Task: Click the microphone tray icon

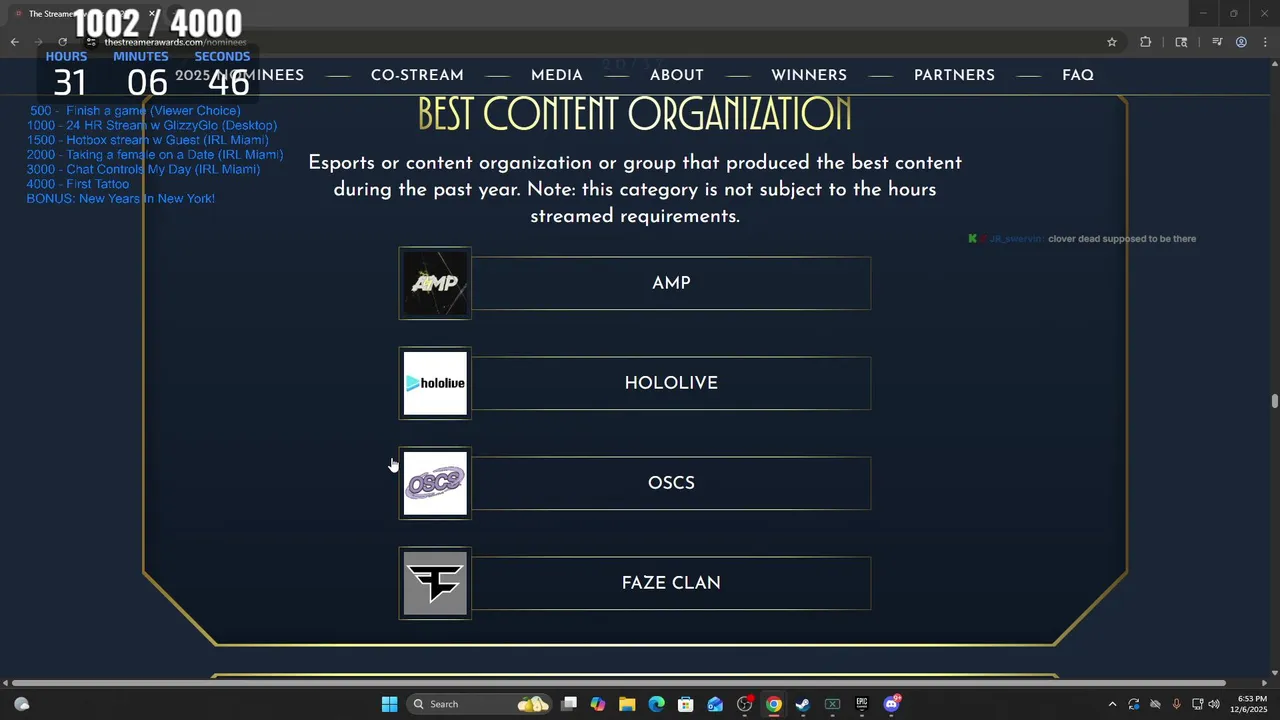Action: (x=1176, y=704)
